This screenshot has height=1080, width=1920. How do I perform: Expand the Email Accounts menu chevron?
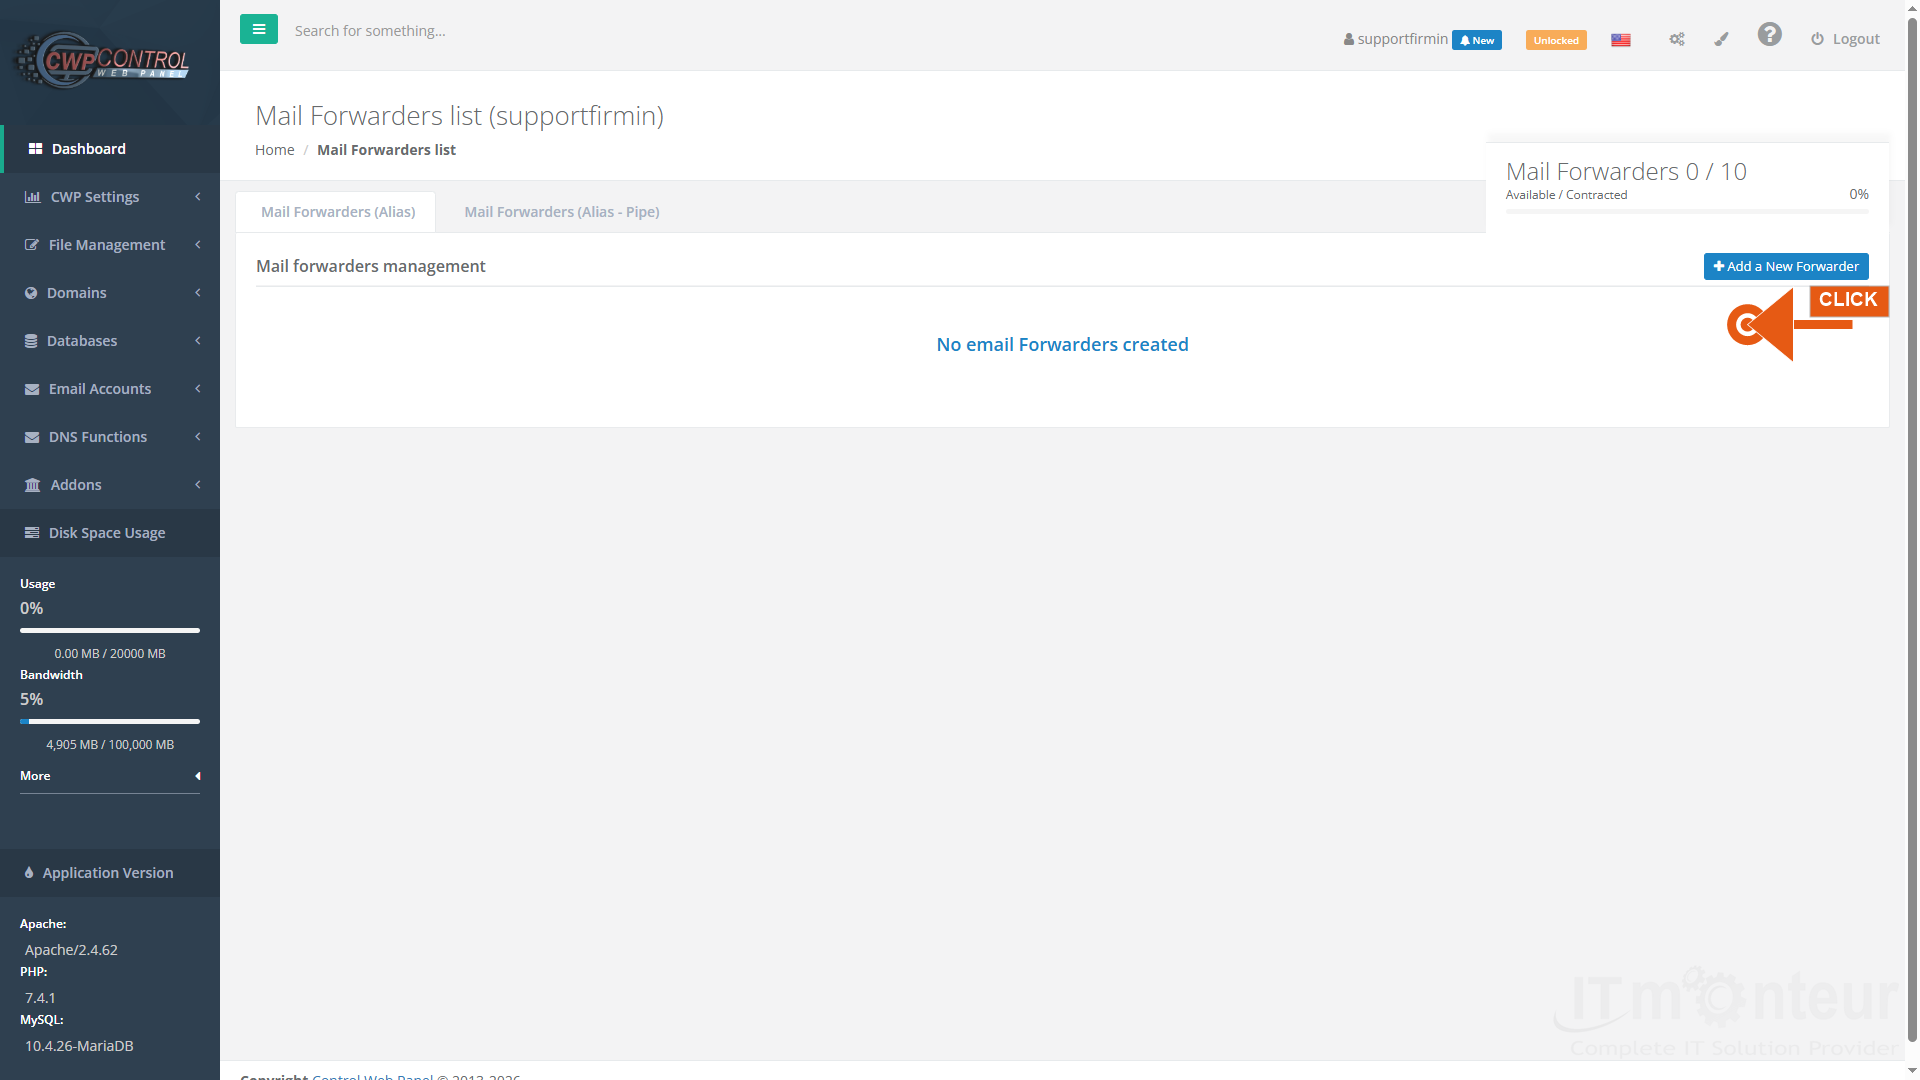pyautogui.click(x=198, y=389)
